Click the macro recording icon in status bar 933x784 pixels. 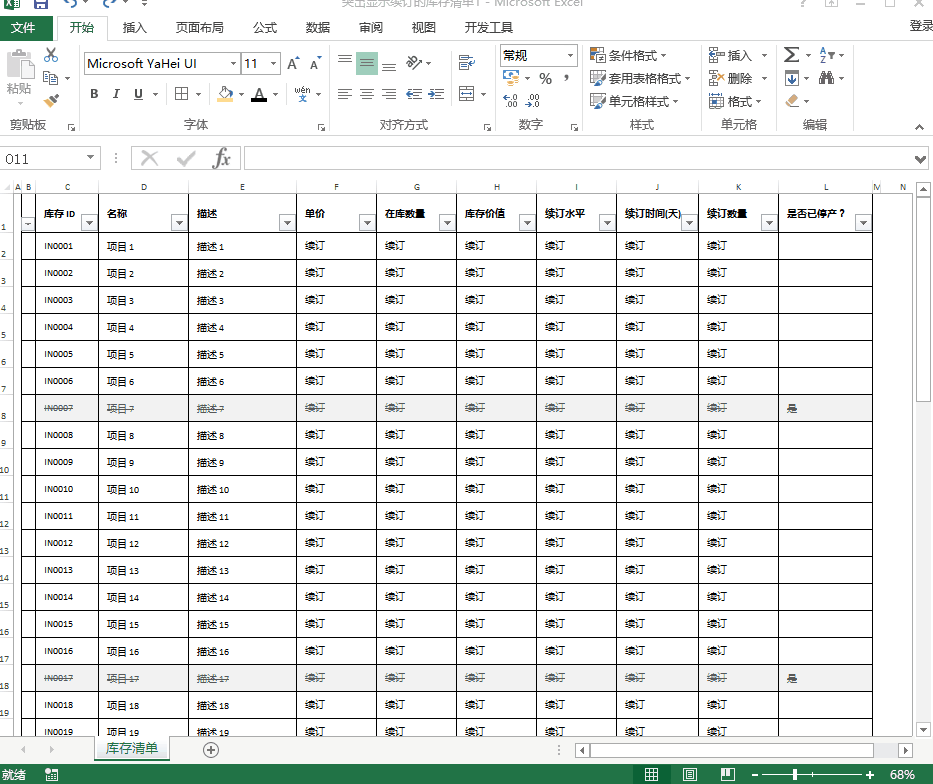tap(51, 774)
